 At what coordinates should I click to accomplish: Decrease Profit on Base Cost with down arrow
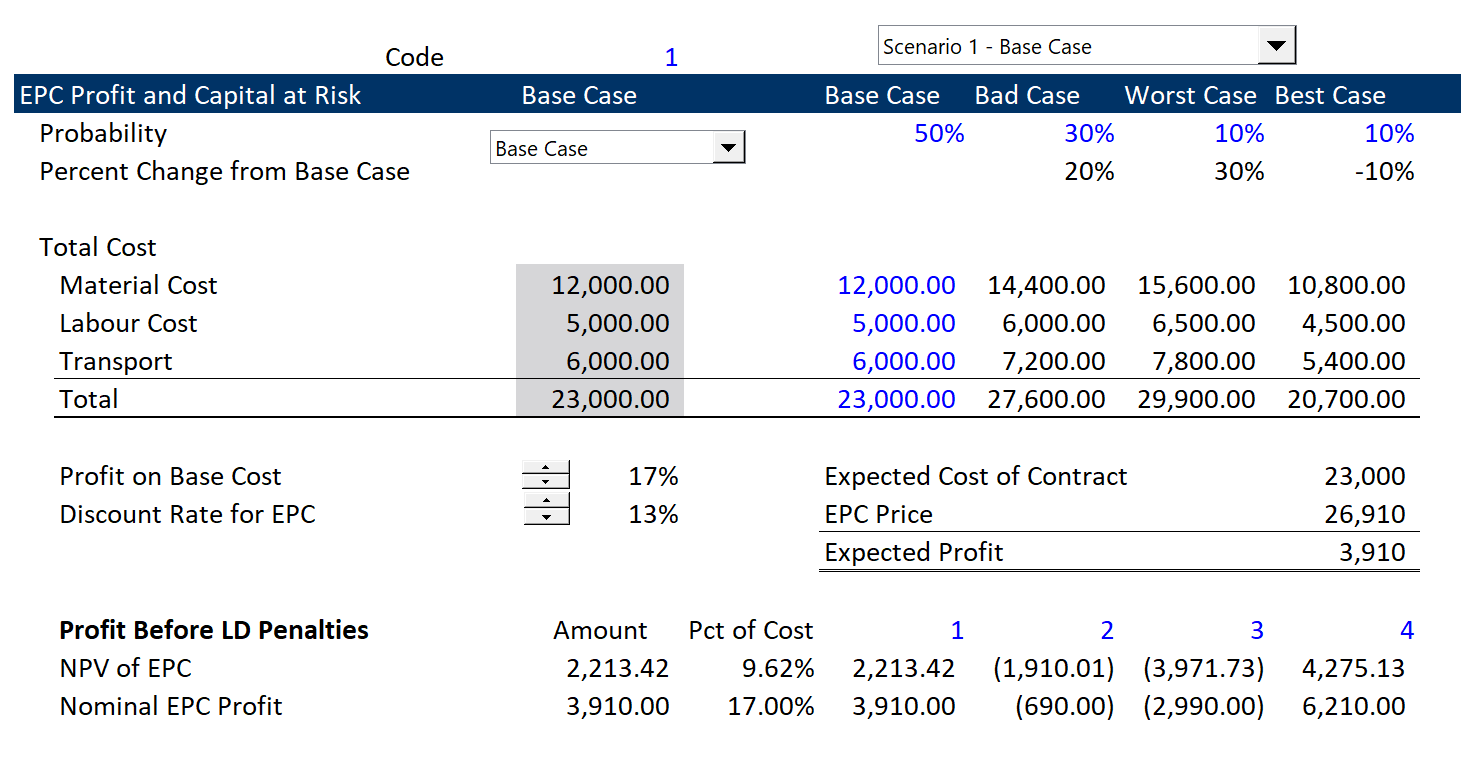[x=547, y=482]
